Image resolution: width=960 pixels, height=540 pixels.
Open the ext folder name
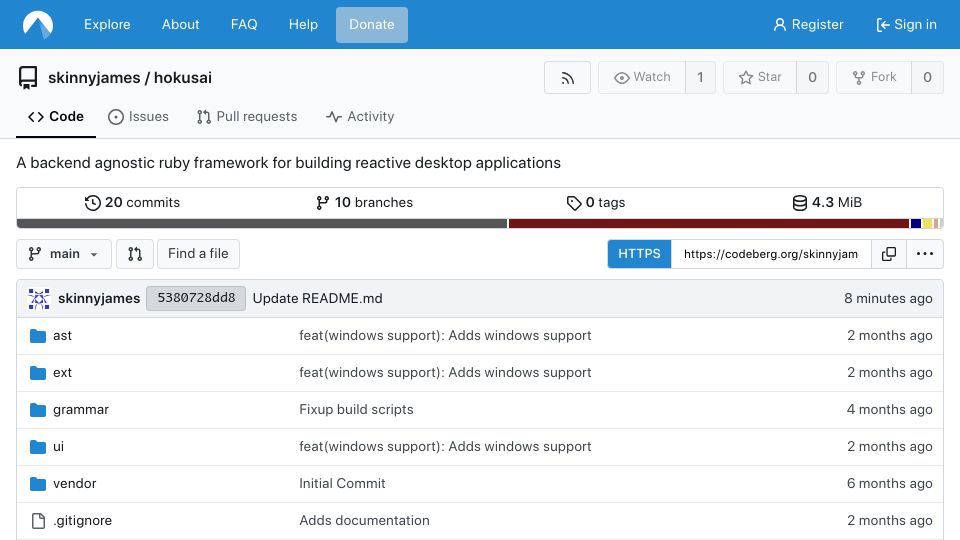[62, 373]
